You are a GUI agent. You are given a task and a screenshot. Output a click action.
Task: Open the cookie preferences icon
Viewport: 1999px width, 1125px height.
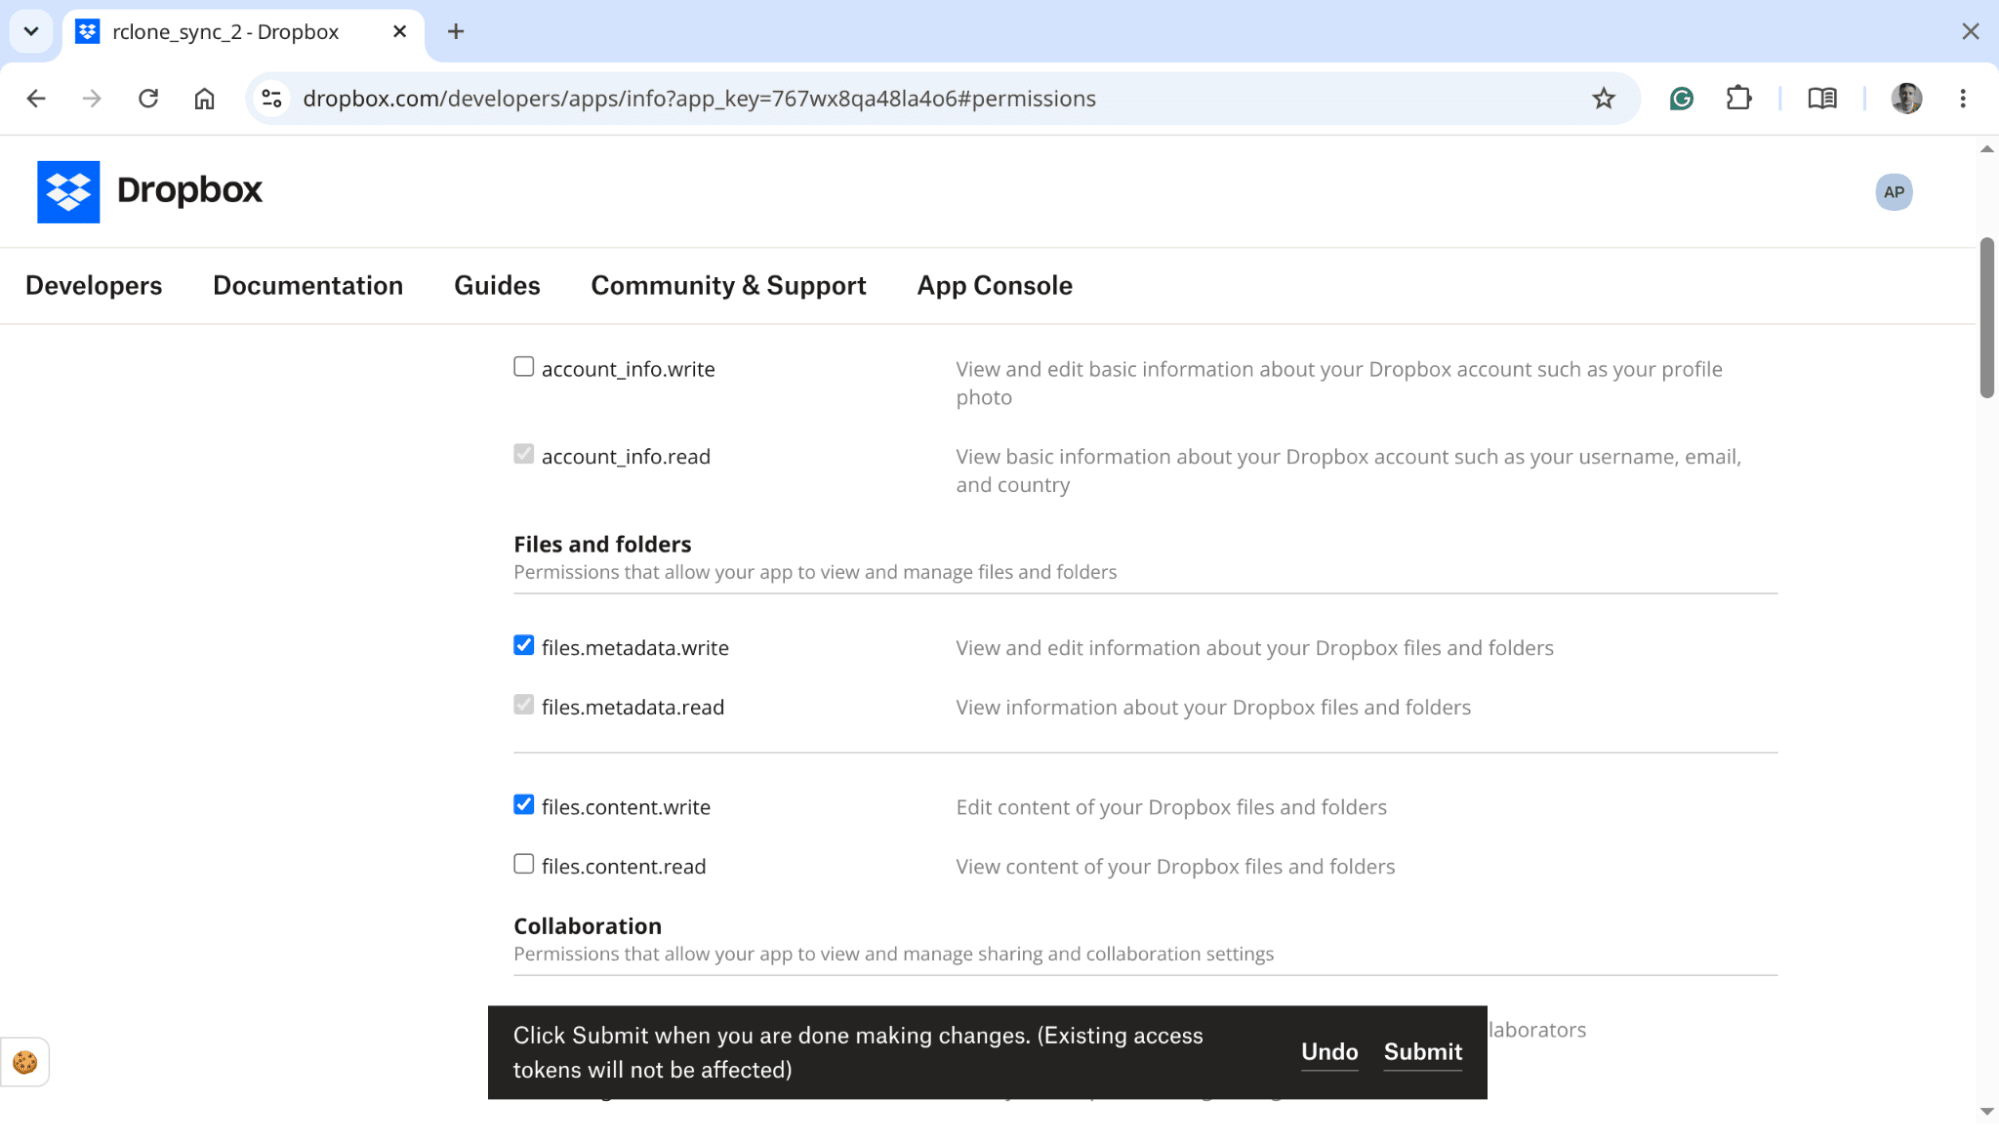(x=25, y=1062)
